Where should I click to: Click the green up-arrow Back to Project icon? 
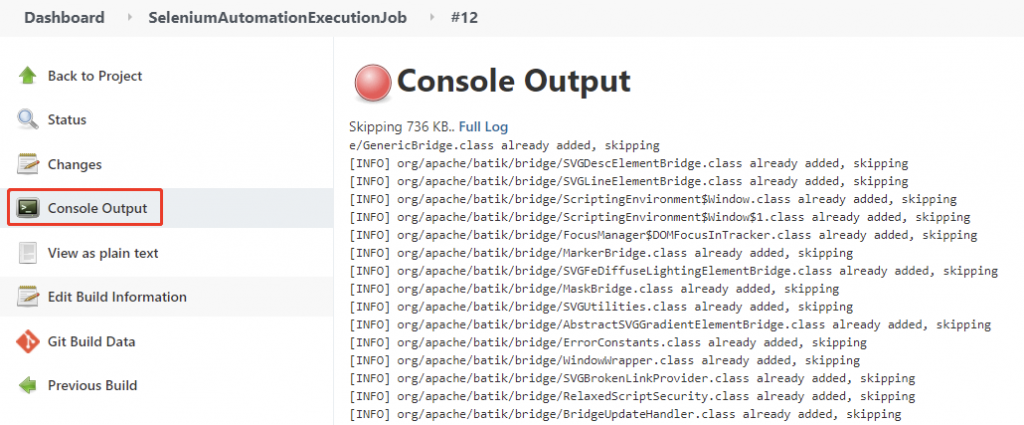(28, 76)
